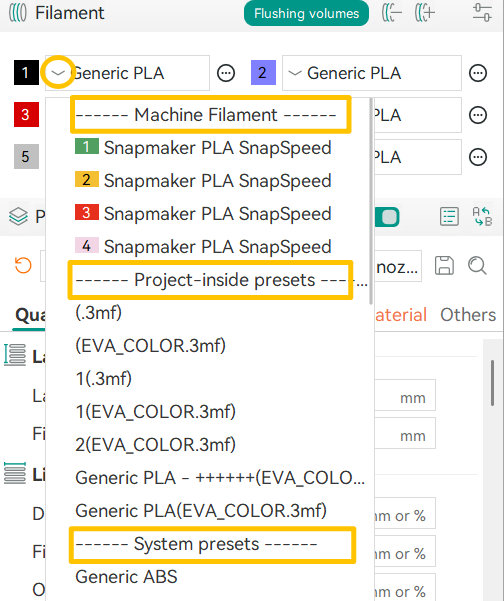
Task: Click the dropdown list scrollbar
Action: 371,201
